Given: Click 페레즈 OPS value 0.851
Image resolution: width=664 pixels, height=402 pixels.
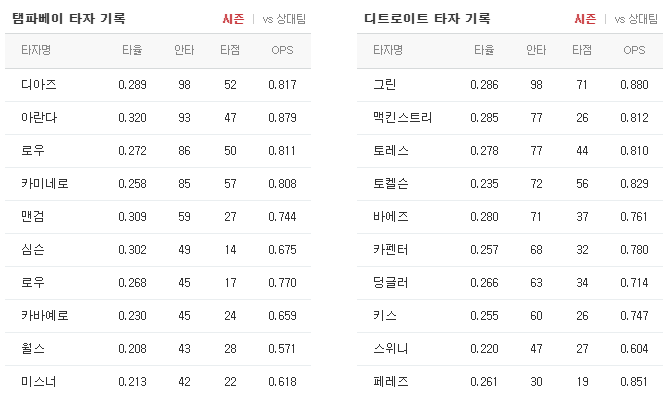Looking at the screenshot, I should click(634, 382).
